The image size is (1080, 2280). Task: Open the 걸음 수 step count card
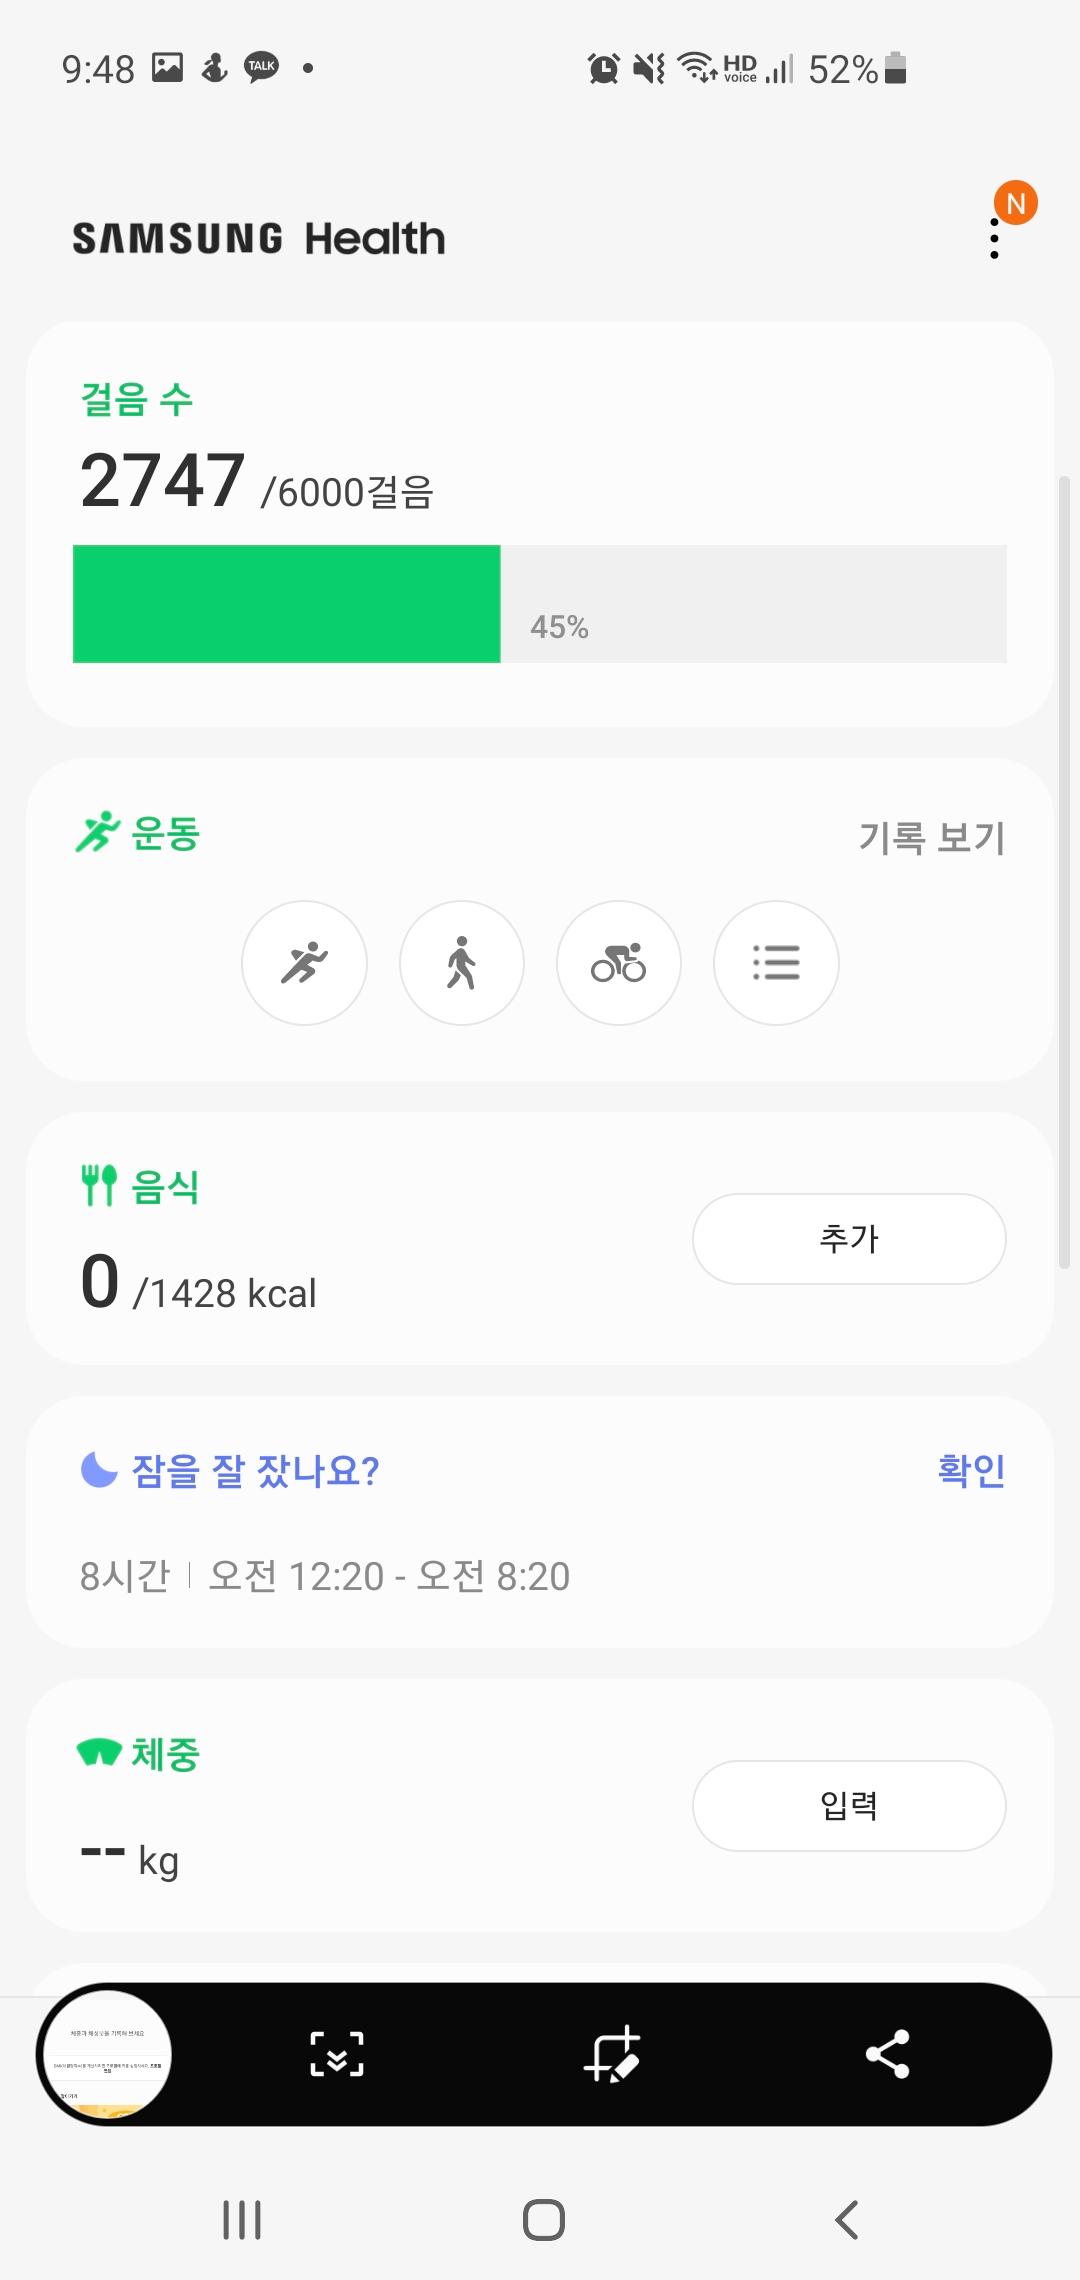pos(137,400)
